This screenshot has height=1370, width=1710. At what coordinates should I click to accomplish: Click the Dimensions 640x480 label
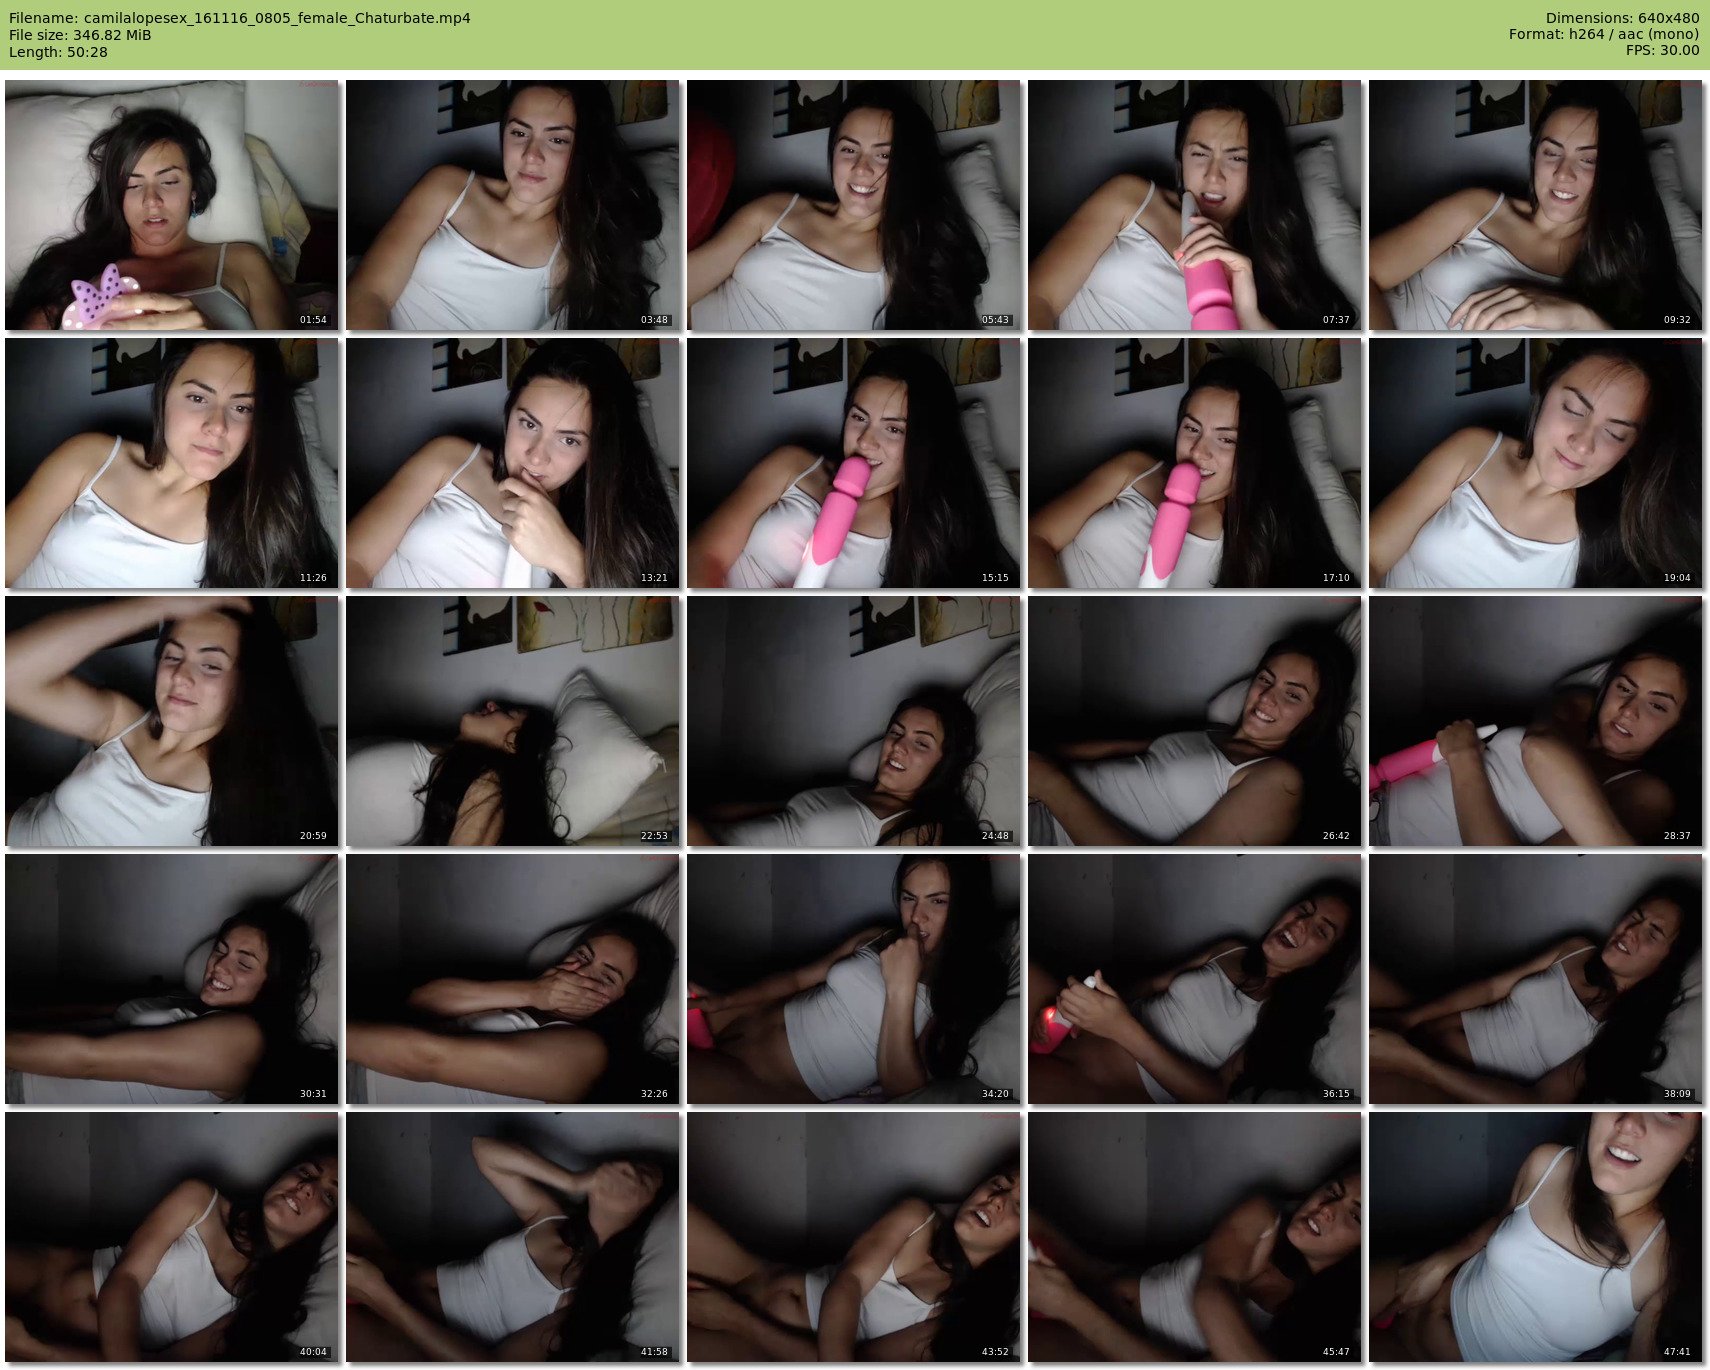(1622, 18)
